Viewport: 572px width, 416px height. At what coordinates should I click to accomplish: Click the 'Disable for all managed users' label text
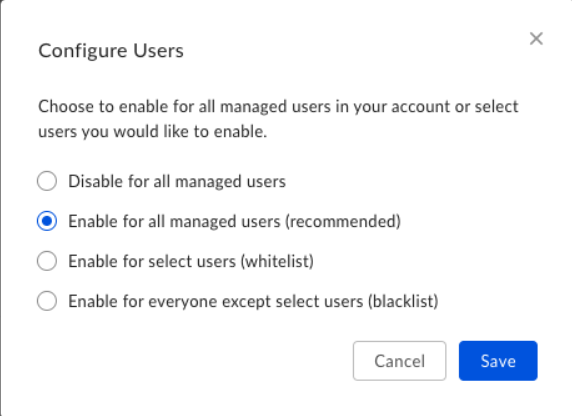point(177,181)
